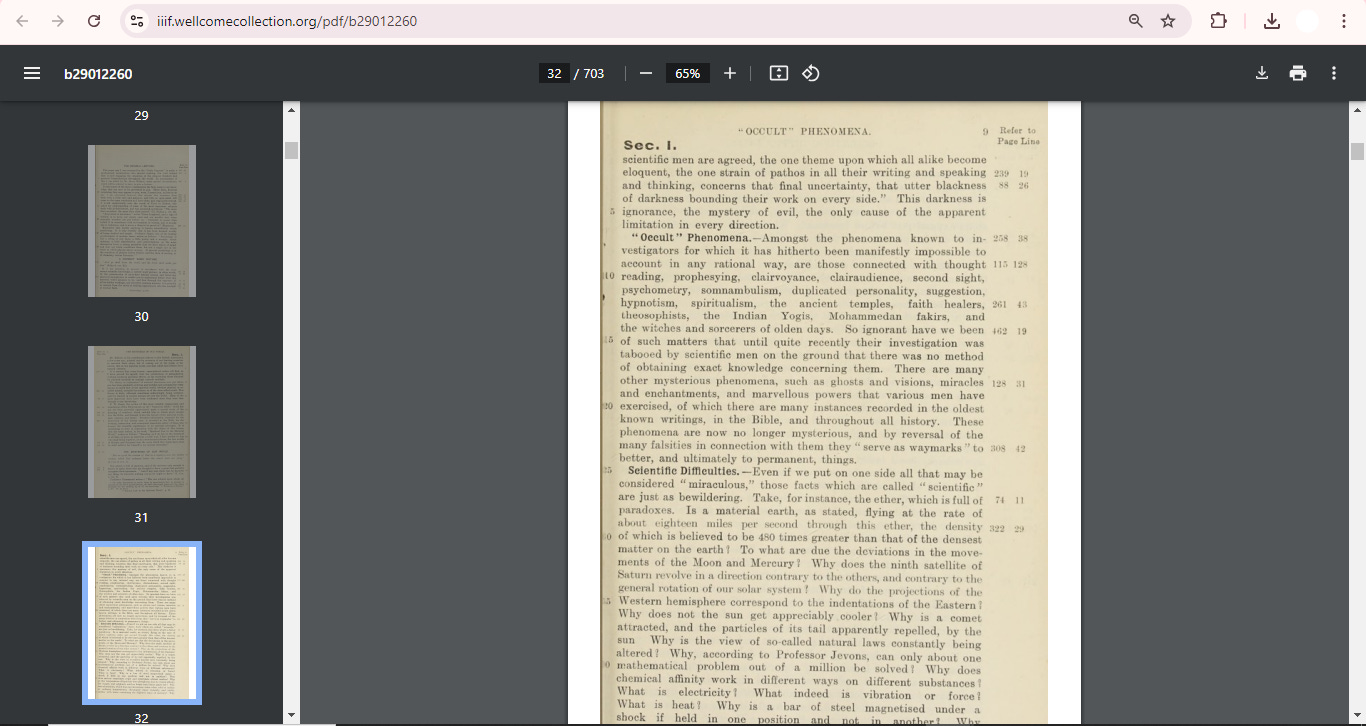This screenshot has width=1366, height=726.
Task: Click the thumbnail label 29
Action: click(x=141, y=116)
